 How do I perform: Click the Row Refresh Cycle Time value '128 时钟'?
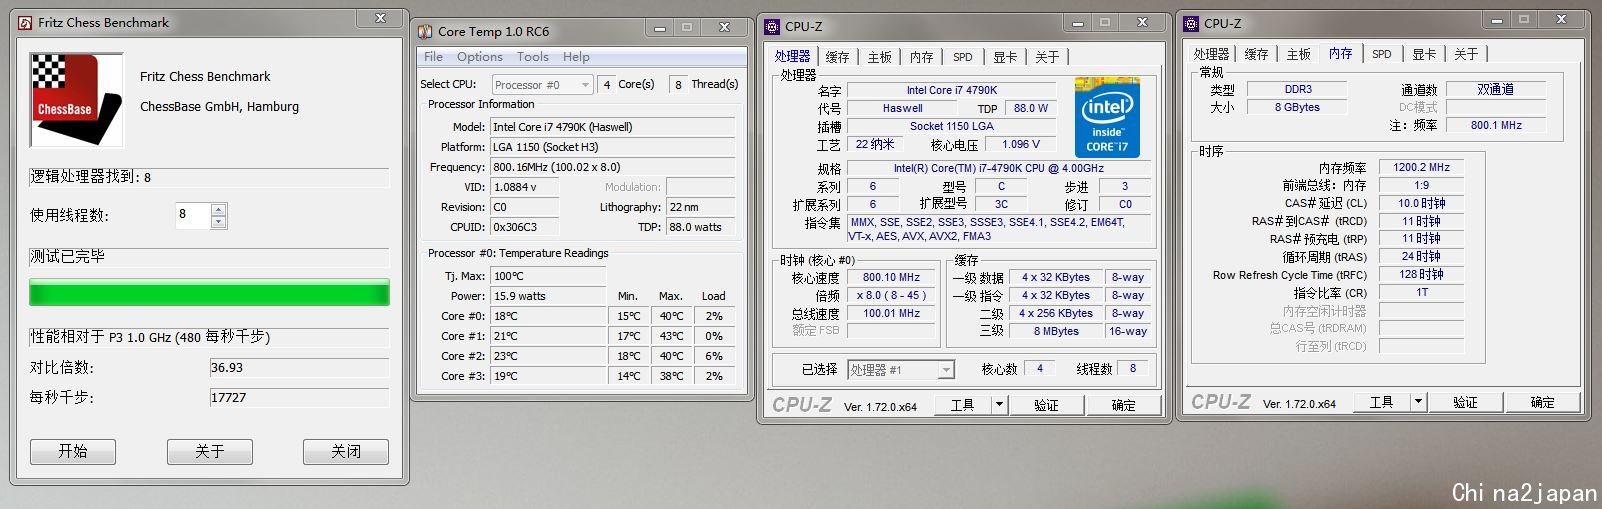(x=1421, y=274)
